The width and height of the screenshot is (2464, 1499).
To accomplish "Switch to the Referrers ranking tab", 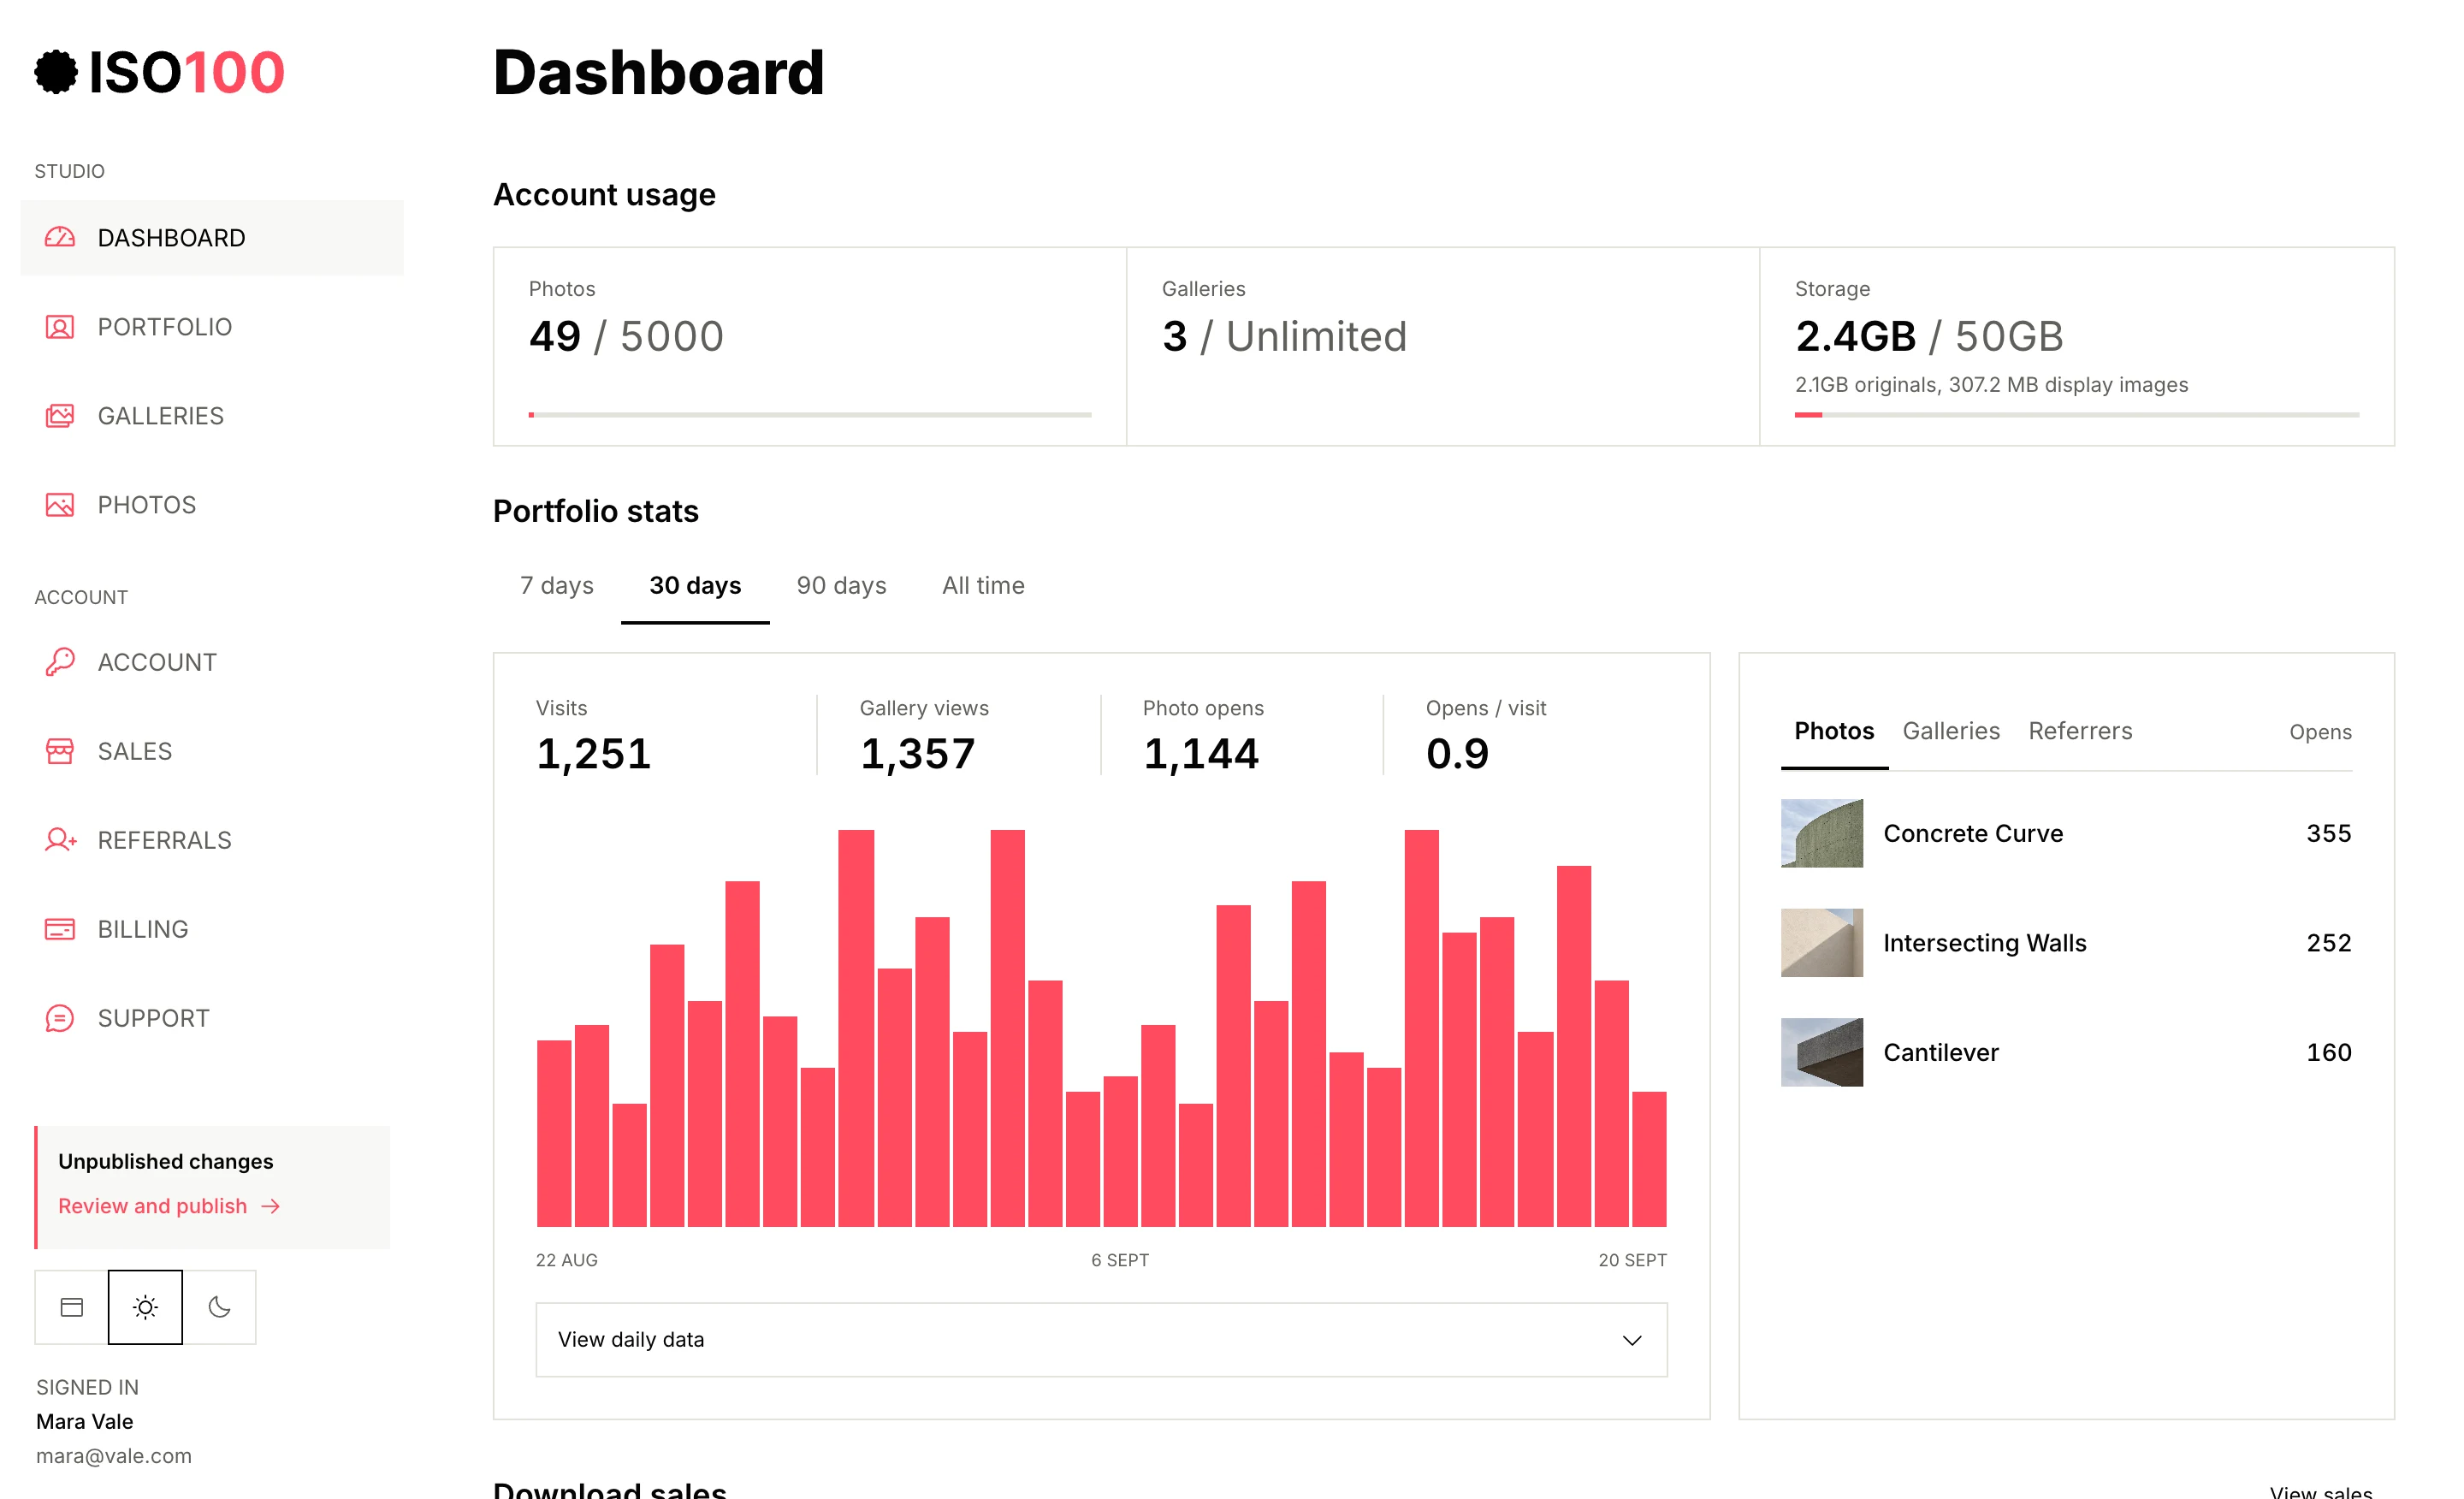I will (x=2080, y=731).
